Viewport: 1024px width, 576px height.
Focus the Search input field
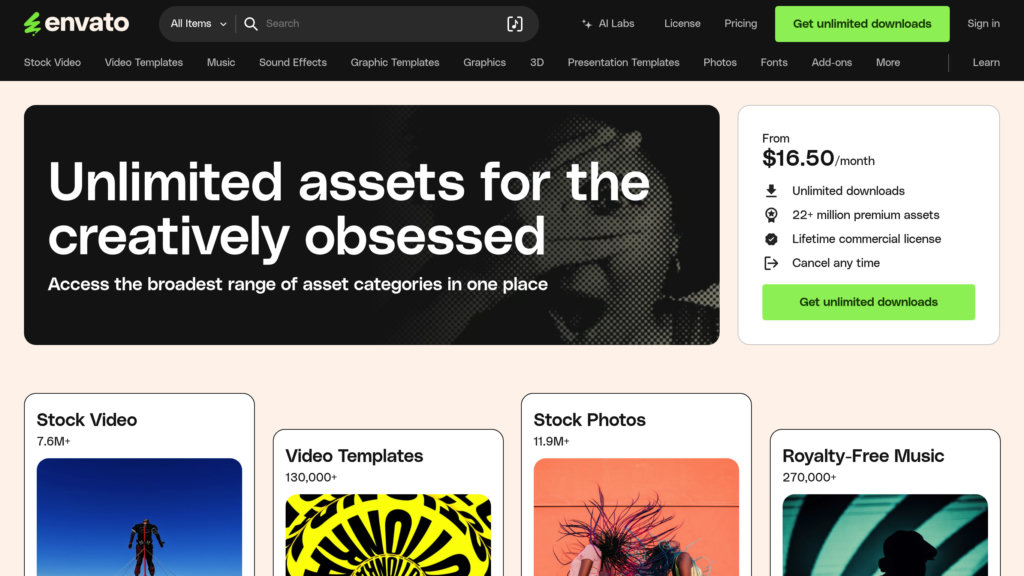[x=382, y=24]
